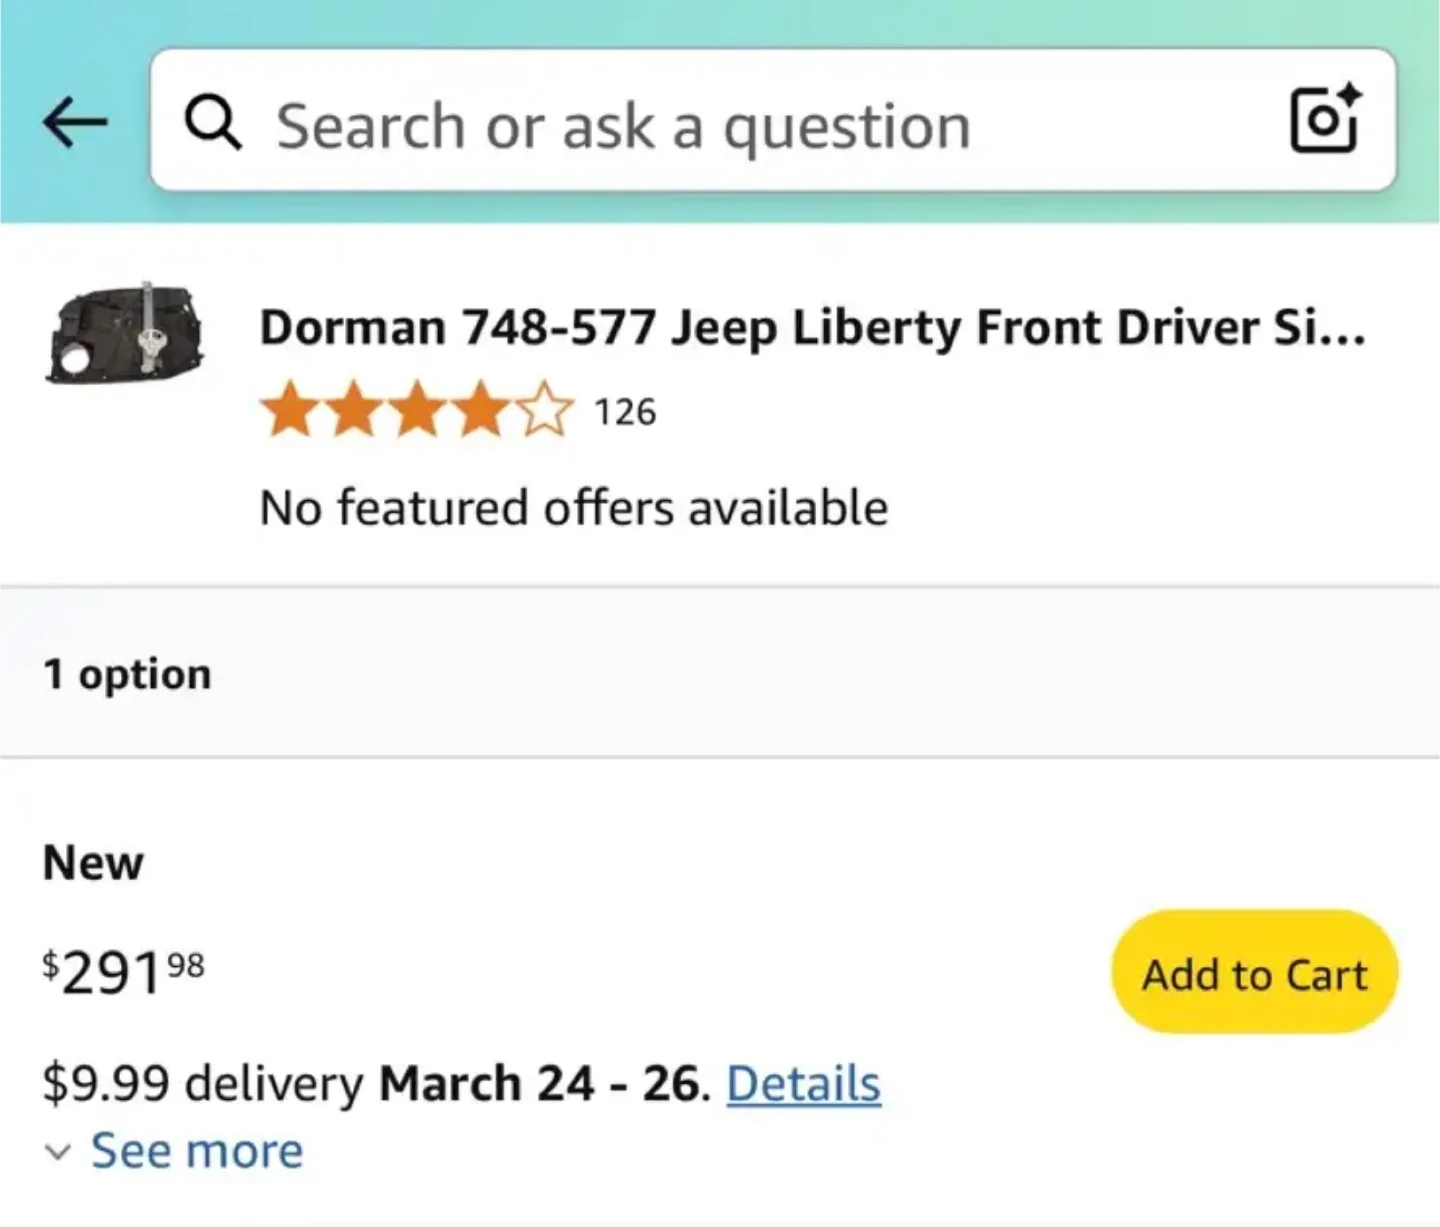Tap the first orange rating star

pyautogui.click(x=287, y=410)
